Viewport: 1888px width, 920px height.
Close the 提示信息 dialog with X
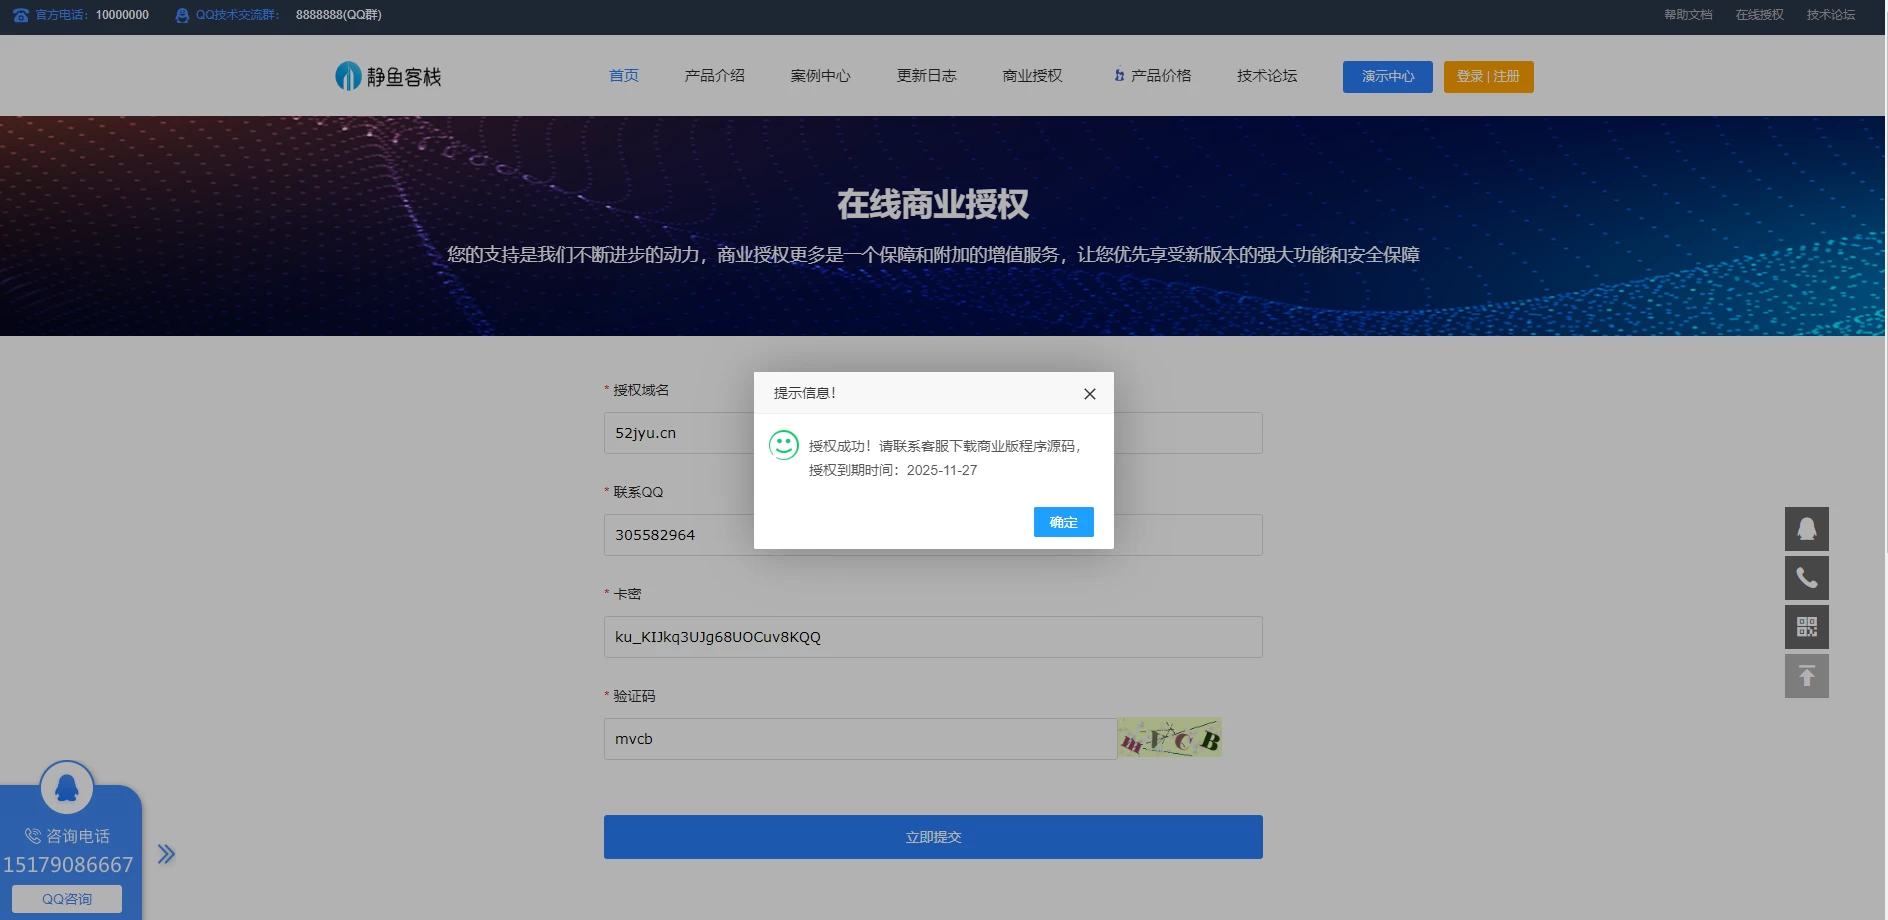click(1089, 394)
